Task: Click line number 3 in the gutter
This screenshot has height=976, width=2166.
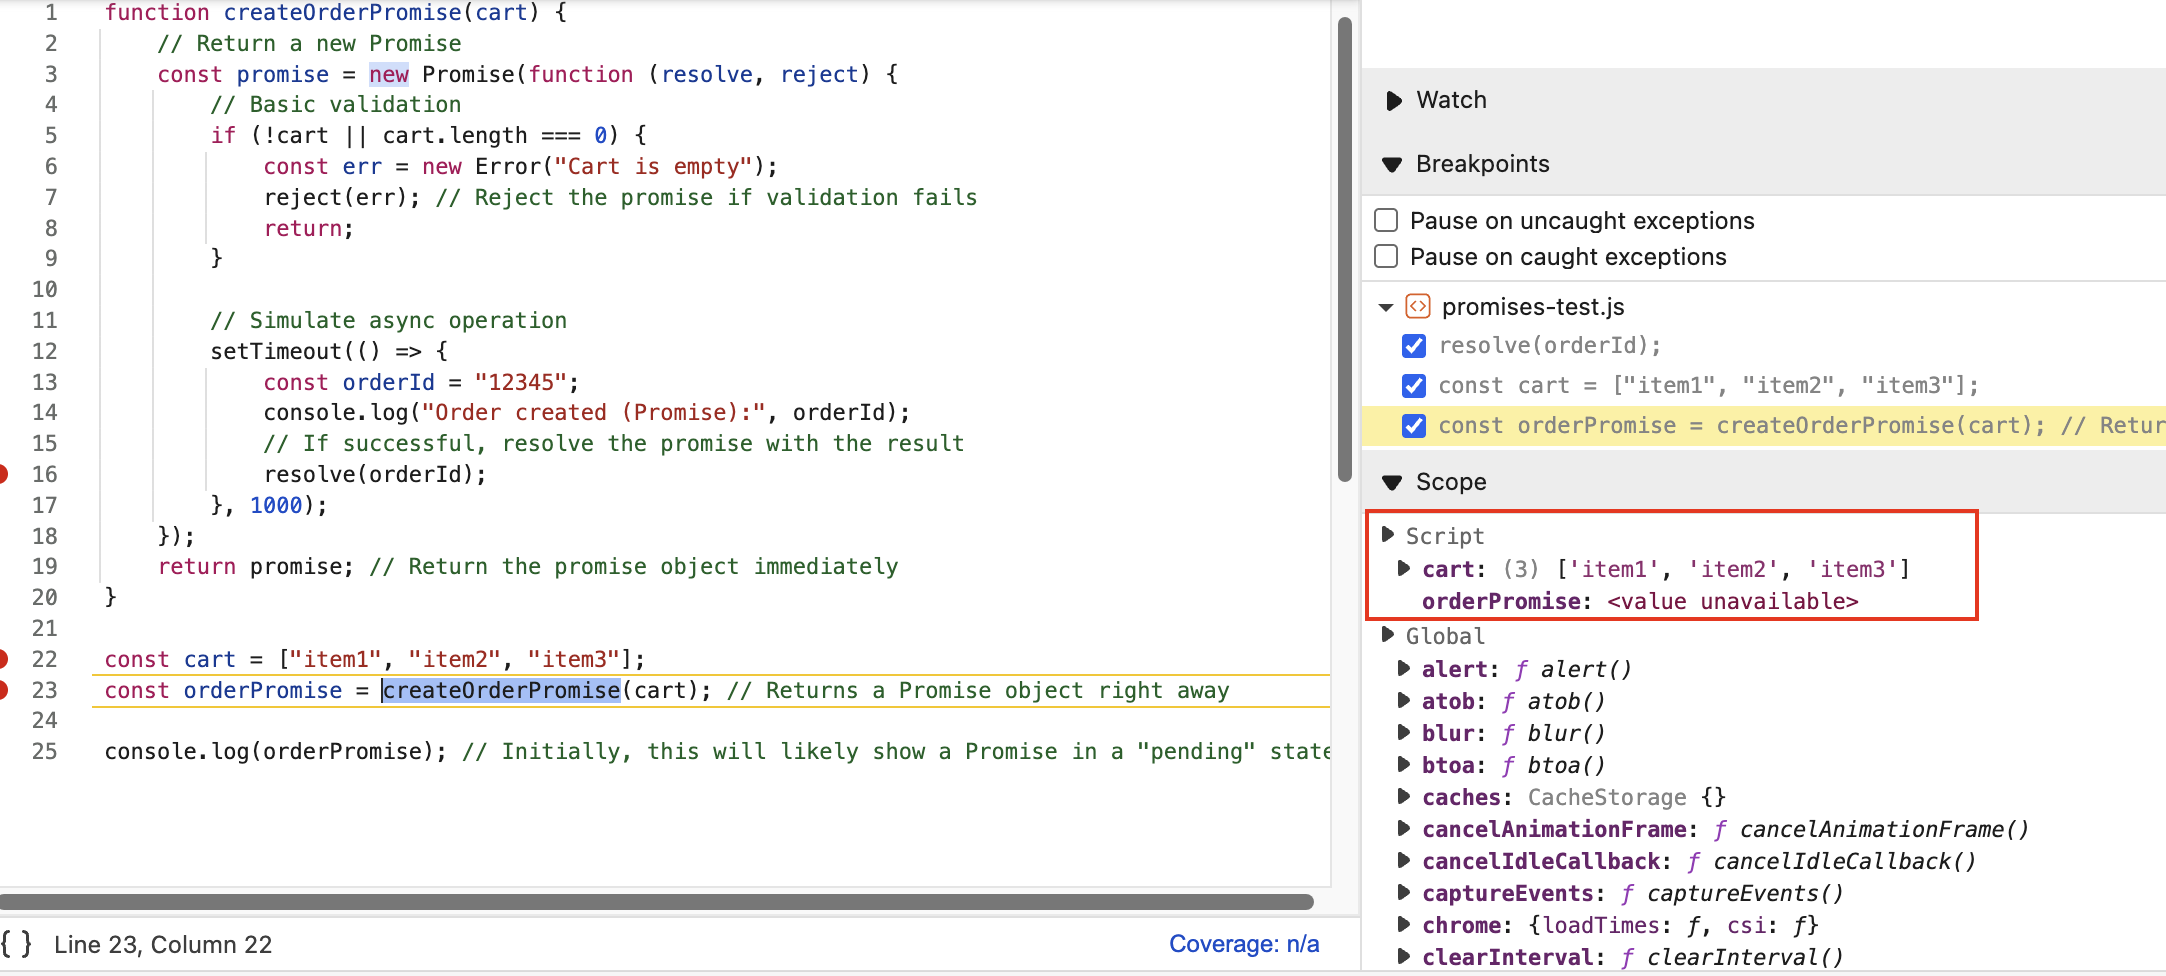Action: tap(51, 74)
